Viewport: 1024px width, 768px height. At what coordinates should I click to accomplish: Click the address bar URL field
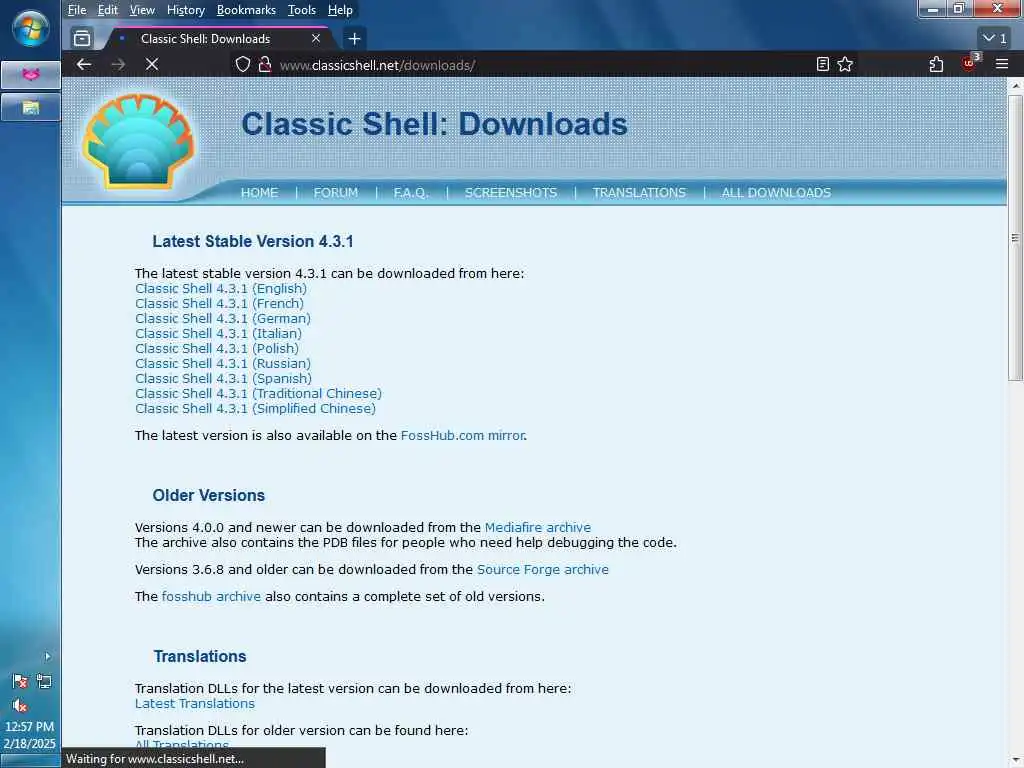tap(522, 65)
